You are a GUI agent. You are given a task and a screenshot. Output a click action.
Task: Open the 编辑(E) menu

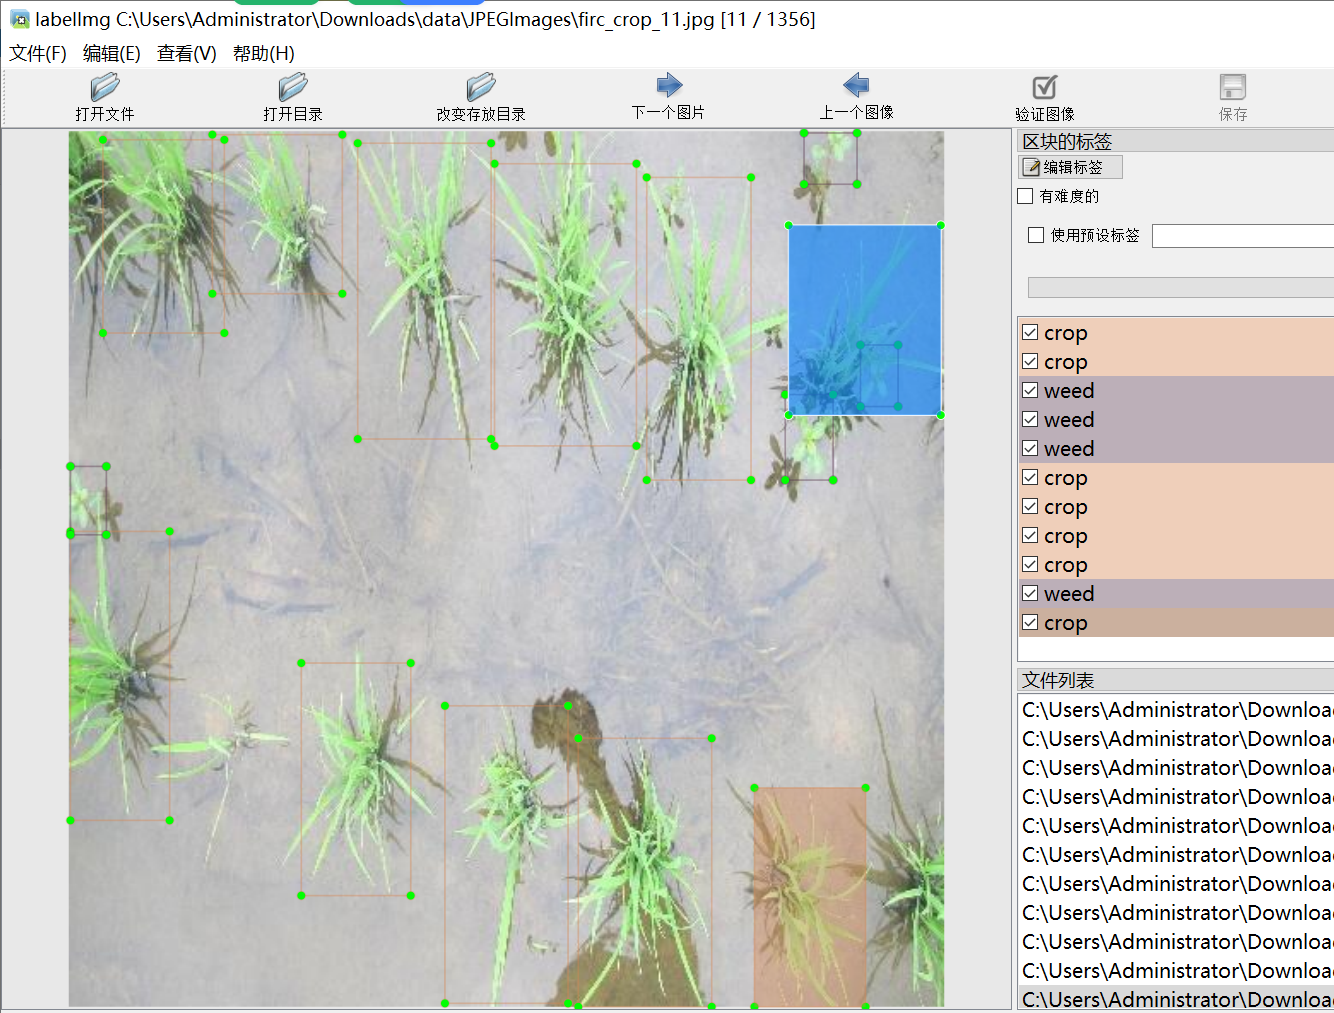click(112, 54)
